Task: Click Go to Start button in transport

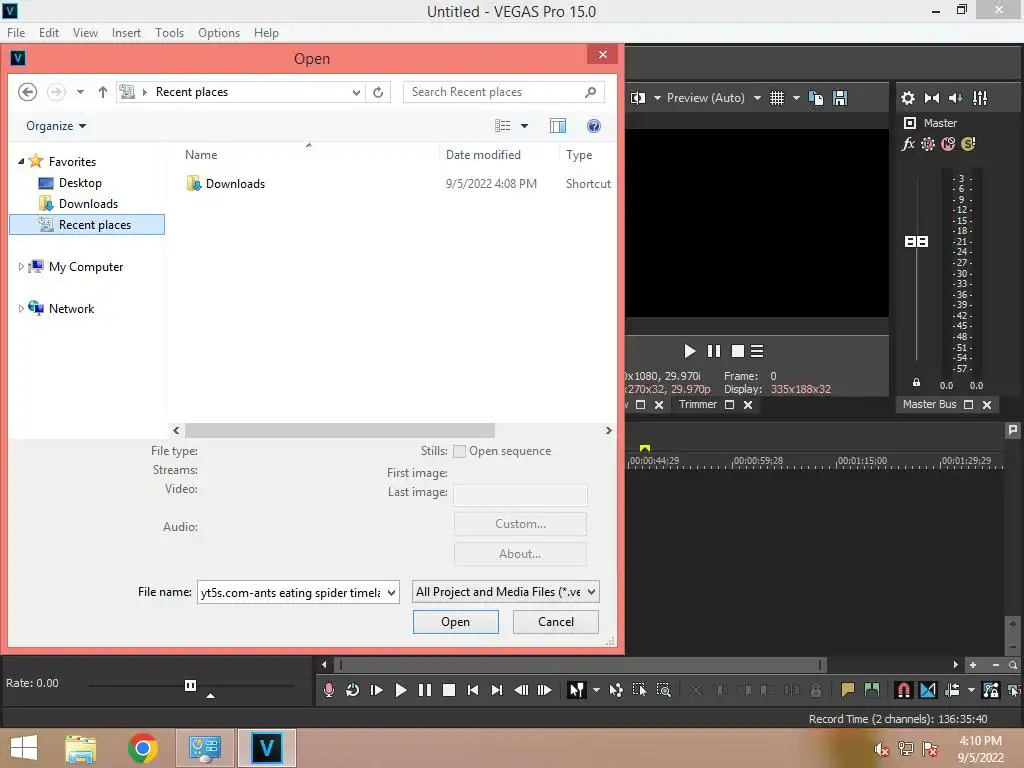Action: click(473, 690)
